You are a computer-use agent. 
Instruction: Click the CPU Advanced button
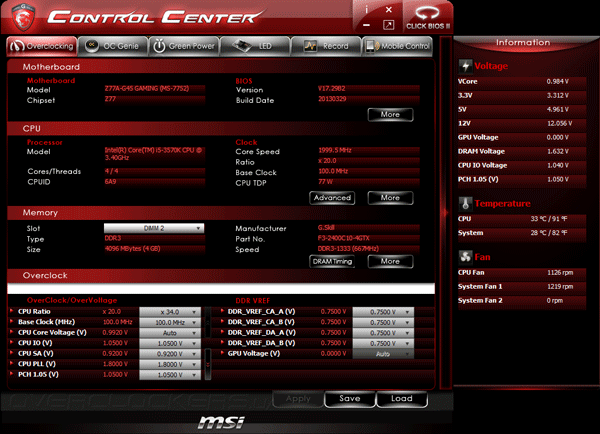point(332,198)
